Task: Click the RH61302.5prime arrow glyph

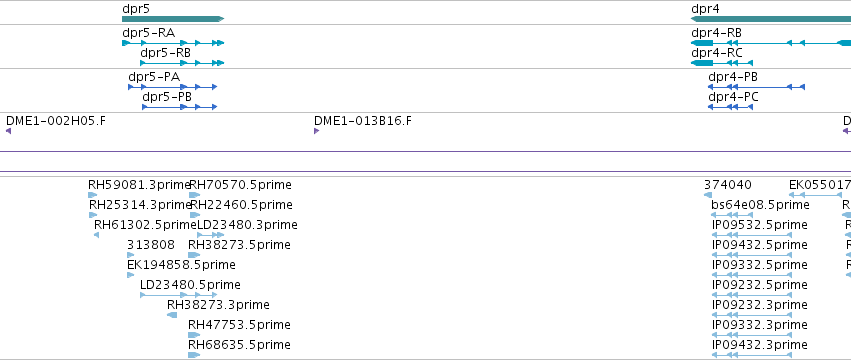Action: [97, 235]
